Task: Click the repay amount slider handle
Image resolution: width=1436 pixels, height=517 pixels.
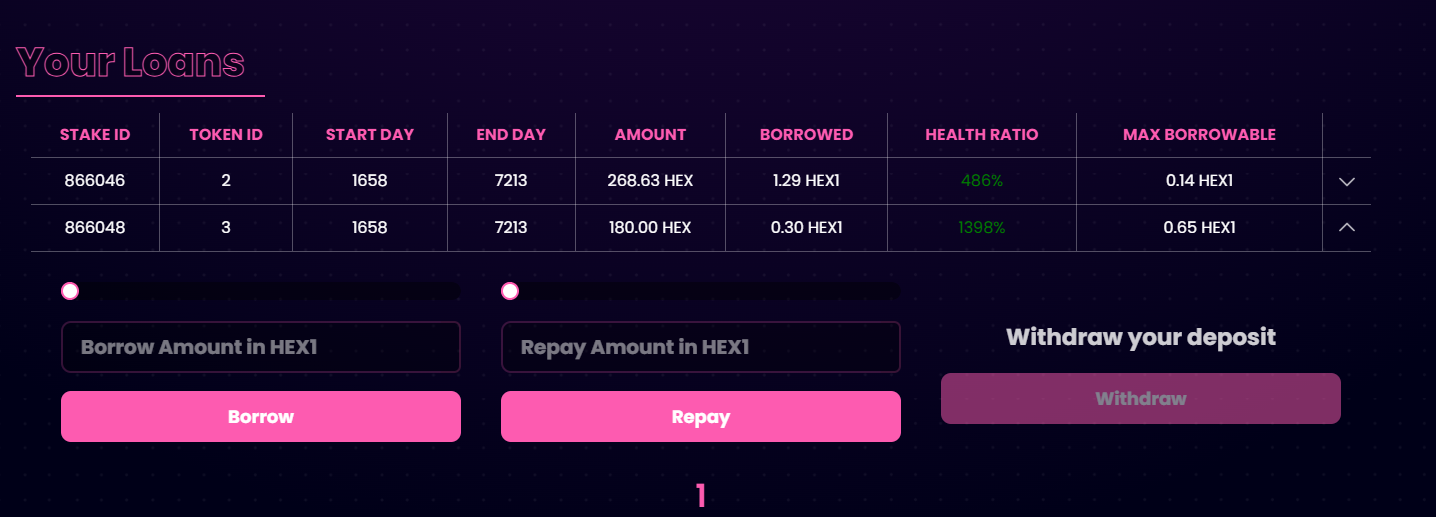Action: (510, 291)
